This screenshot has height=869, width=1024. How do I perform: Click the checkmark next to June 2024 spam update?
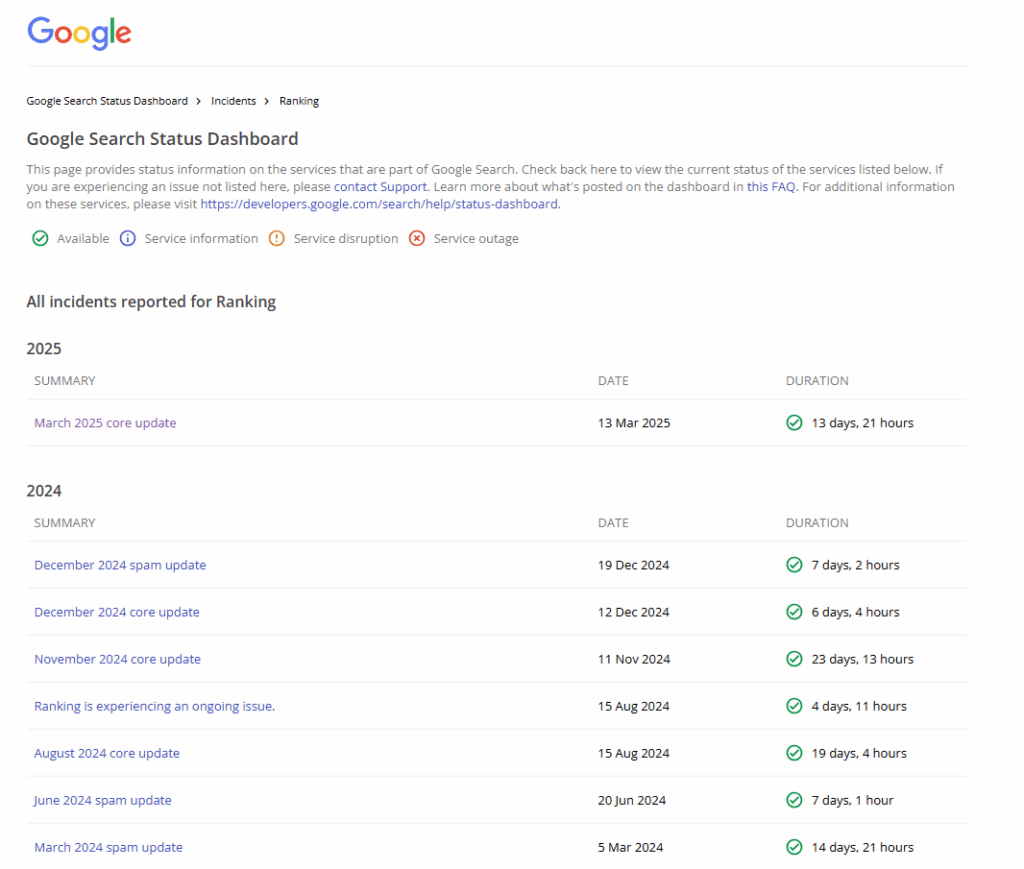(793, 800)
